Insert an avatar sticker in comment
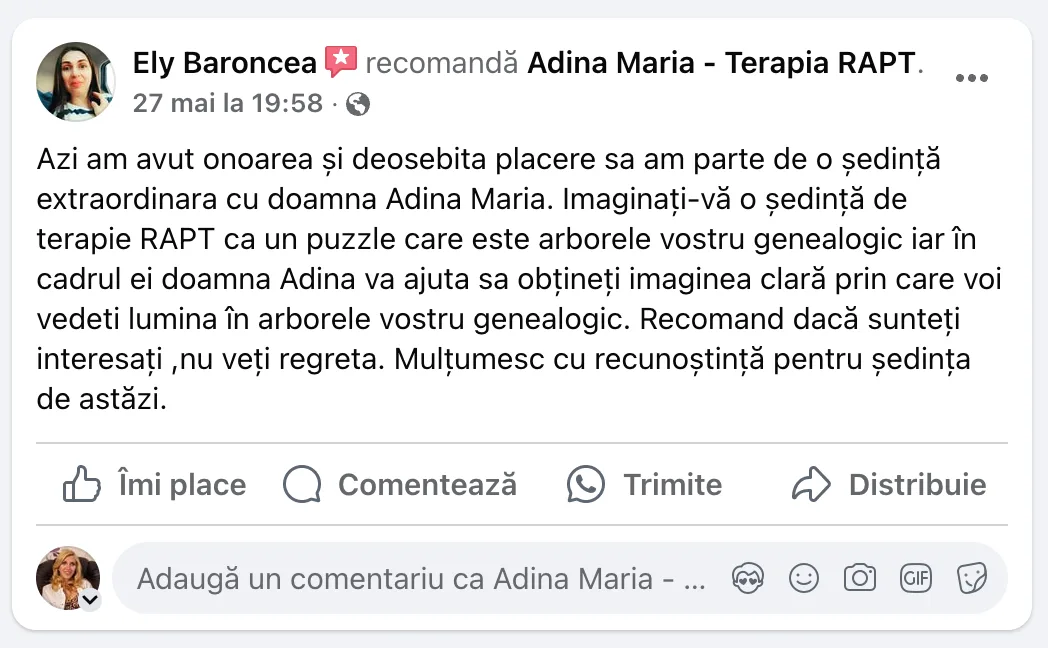The width and height of the screenshot is (1048, 648). coord(748,578)
